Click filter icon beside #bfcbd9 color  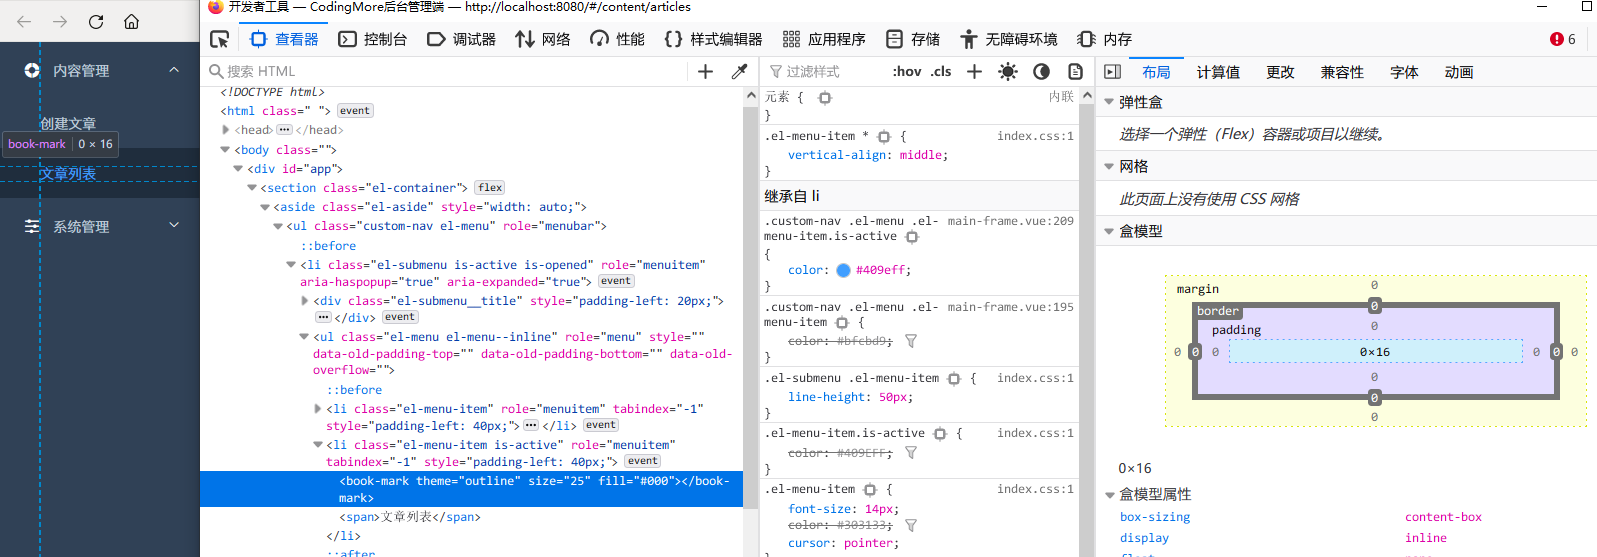pos(911,341)
